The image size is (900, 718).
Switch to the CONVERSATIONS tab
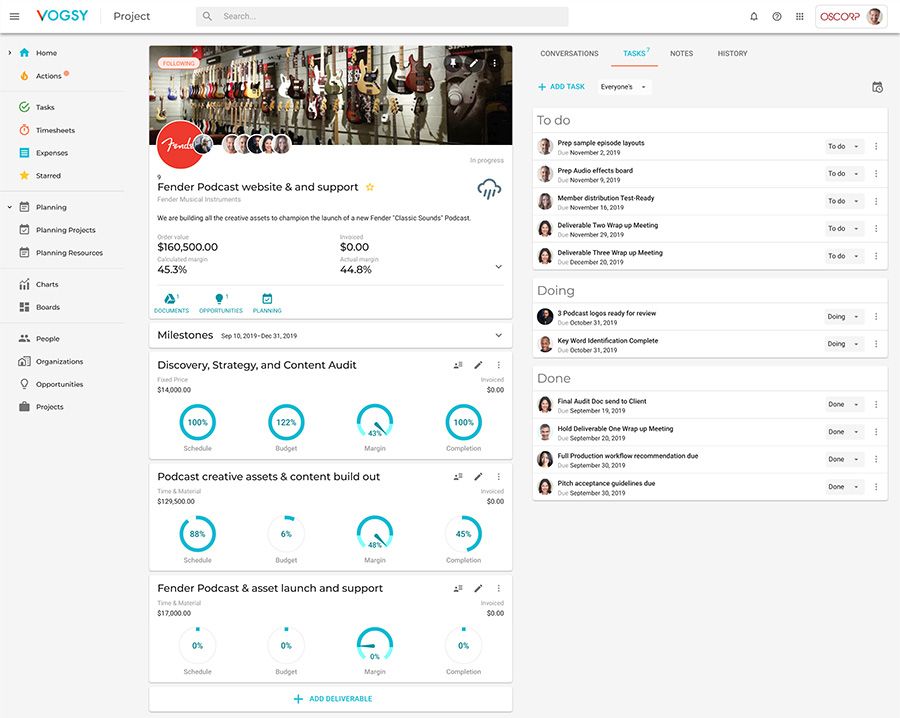click(569, 53)
